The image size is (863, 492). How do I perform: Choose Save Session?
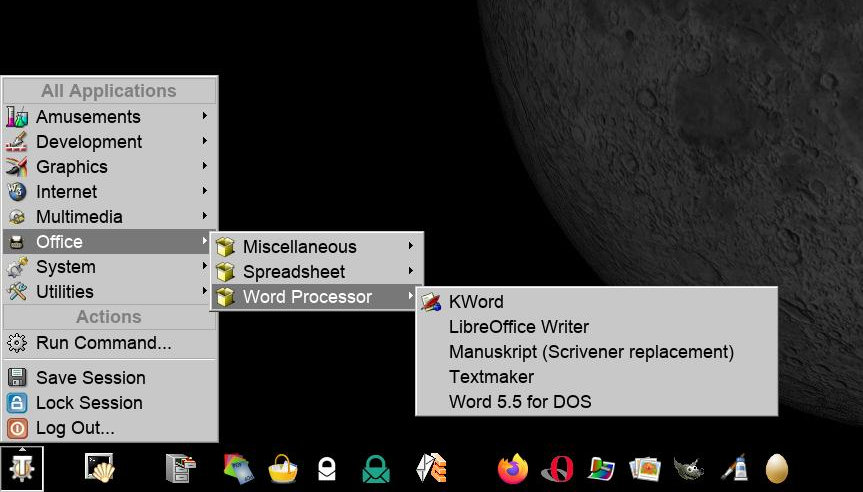tap(110, 378)
